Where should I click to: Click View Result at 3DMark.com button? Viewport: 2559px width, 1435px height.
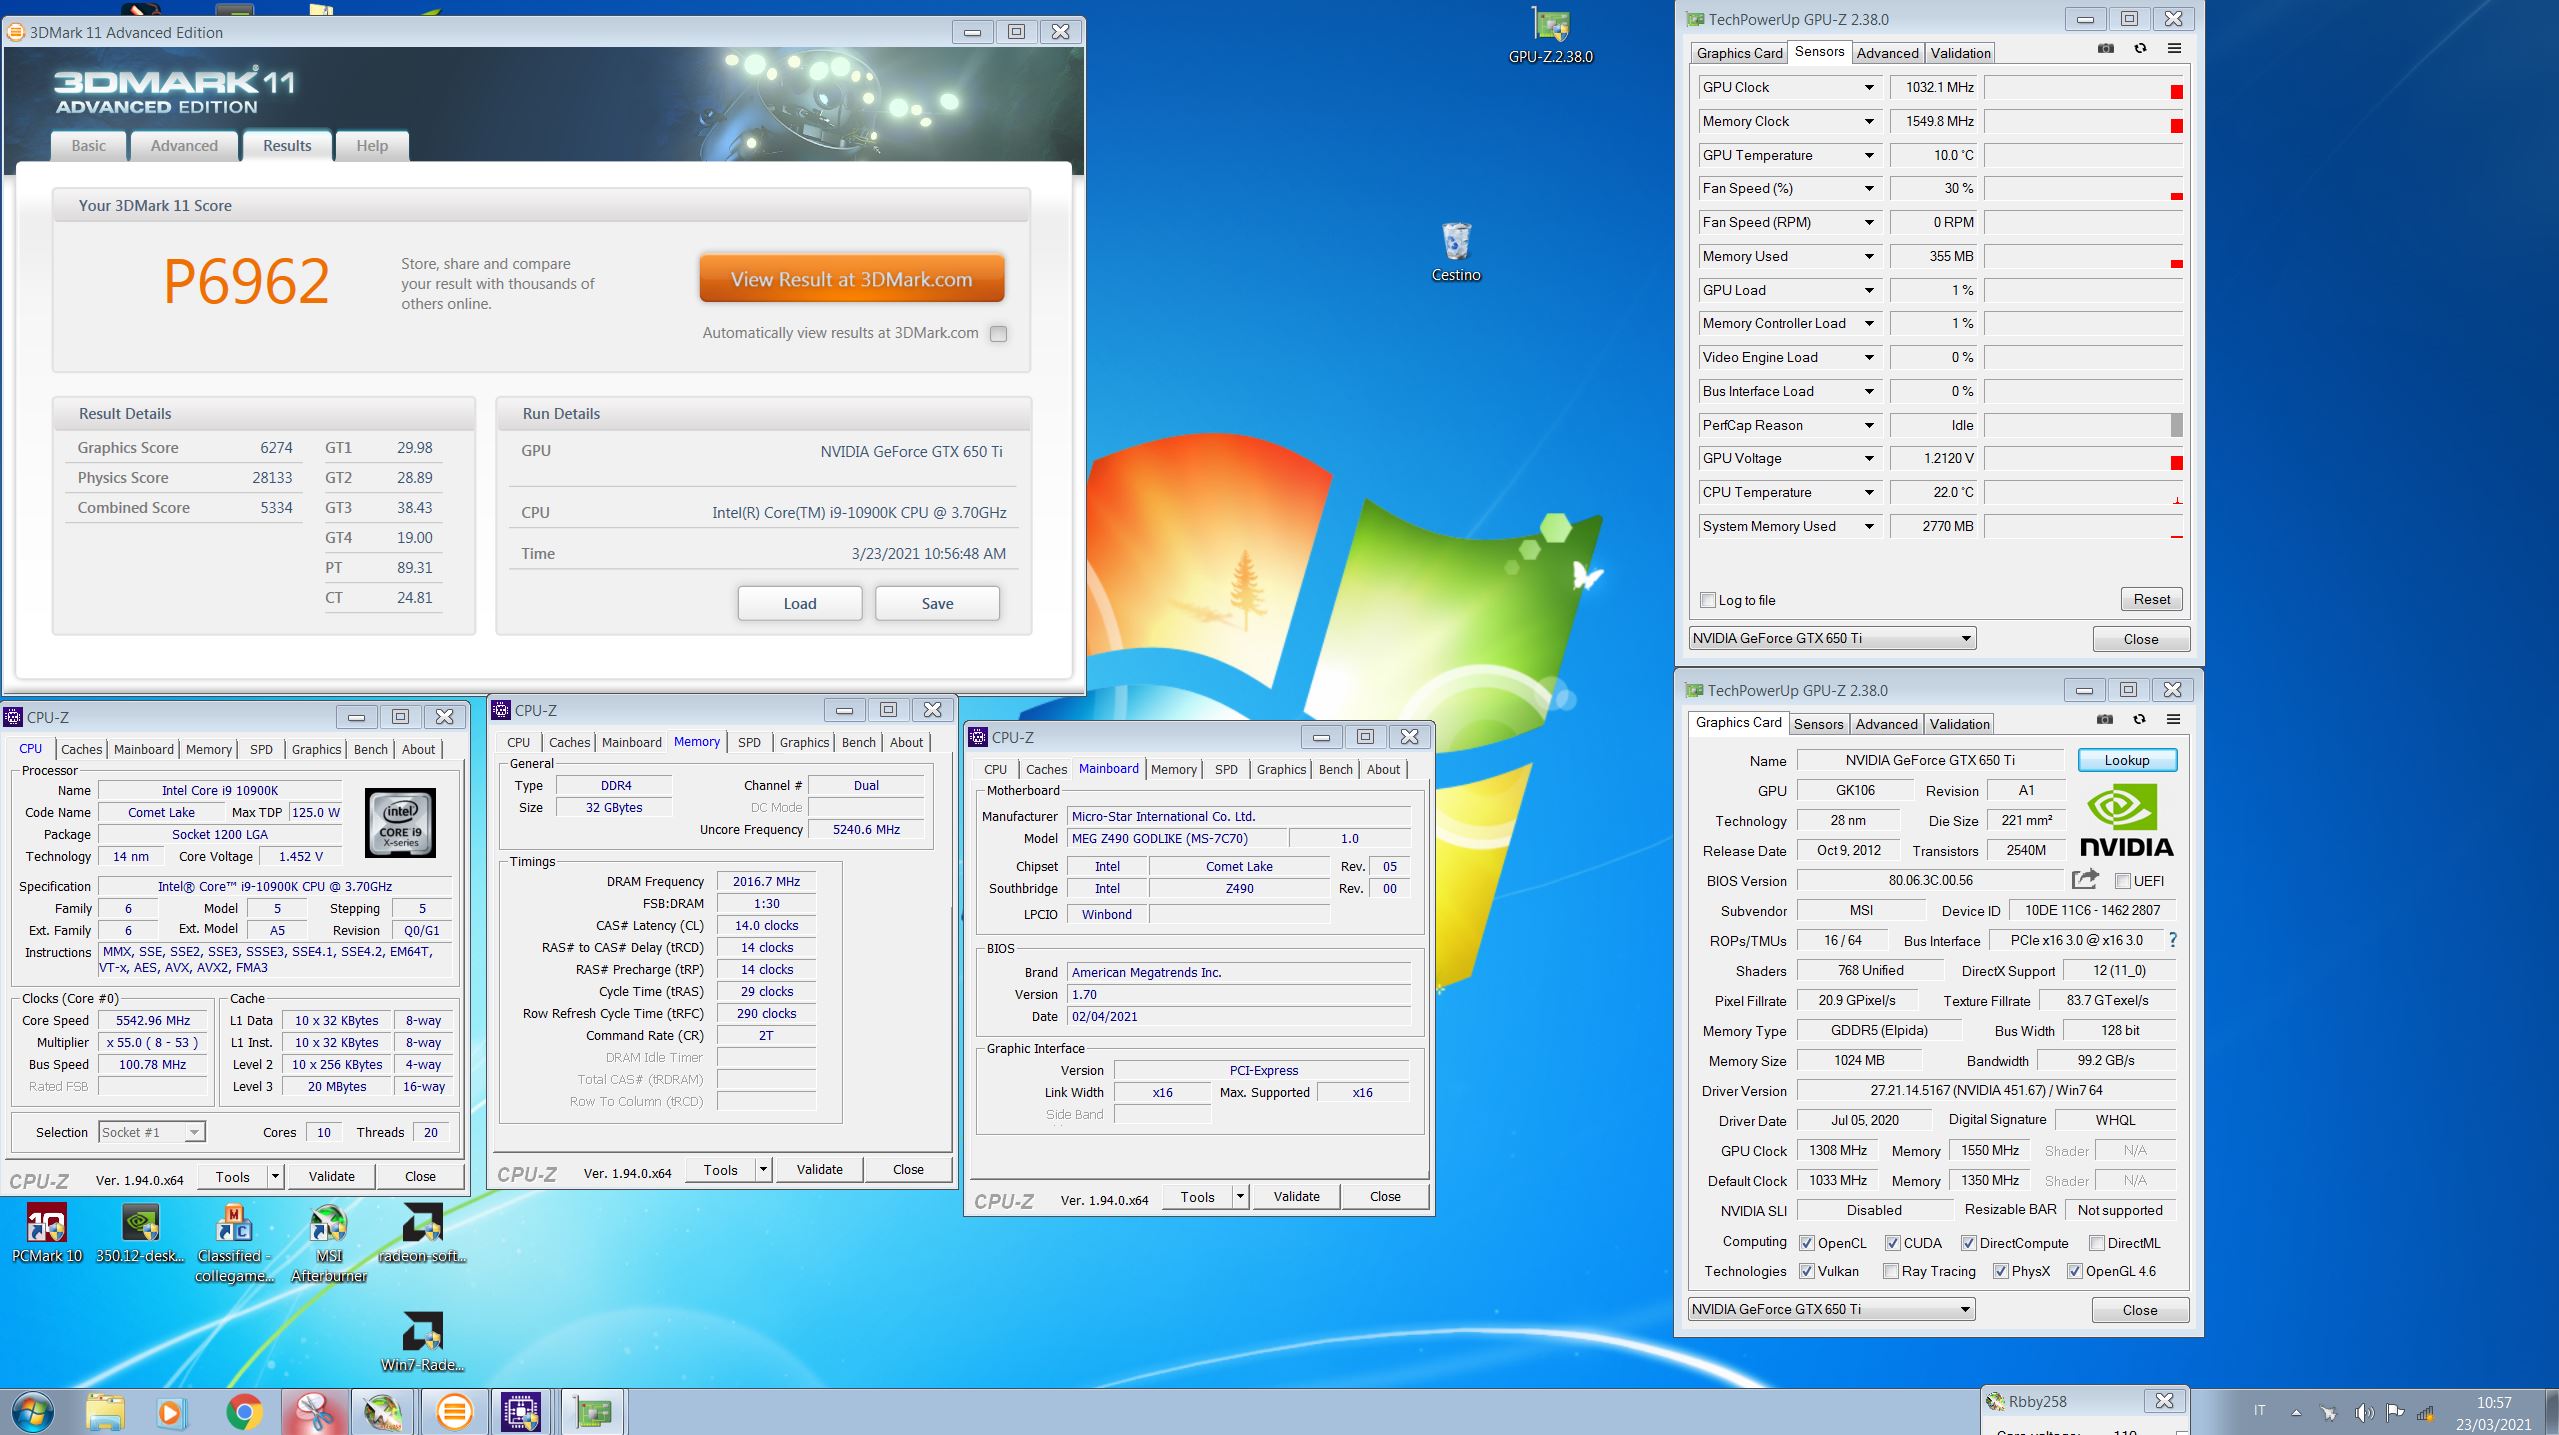851,279
